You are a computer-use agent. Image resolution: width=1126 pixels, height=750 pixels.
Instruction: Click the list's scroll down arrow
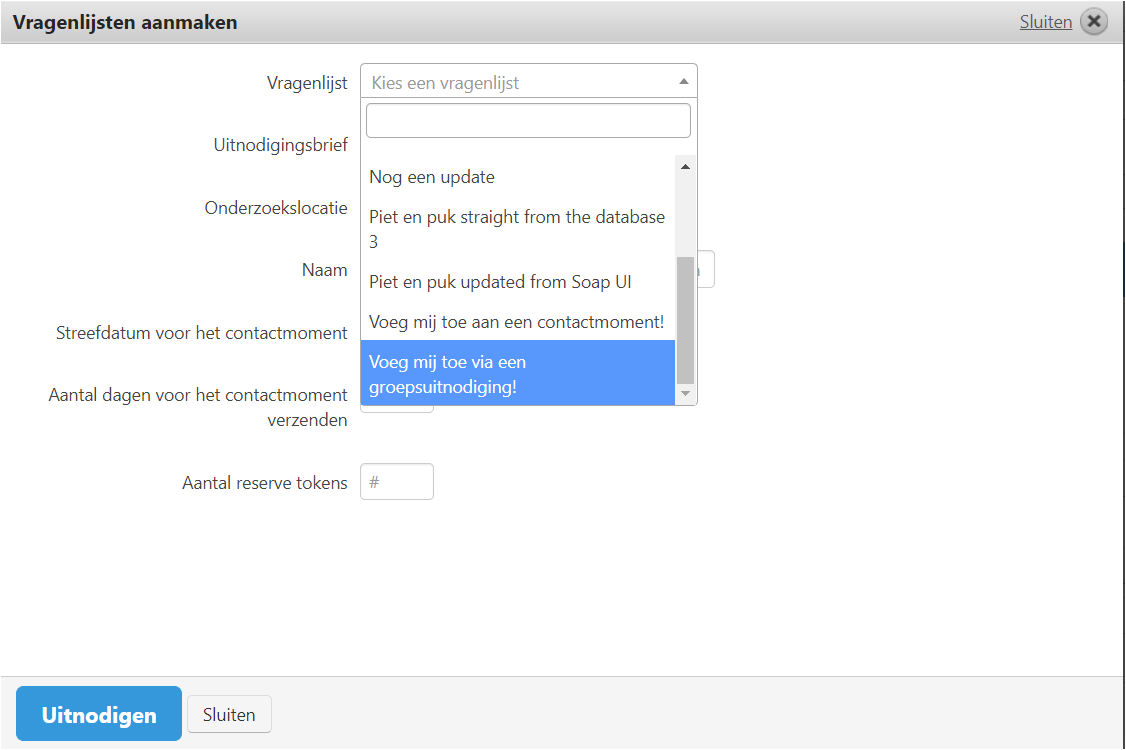click(685, 394)
